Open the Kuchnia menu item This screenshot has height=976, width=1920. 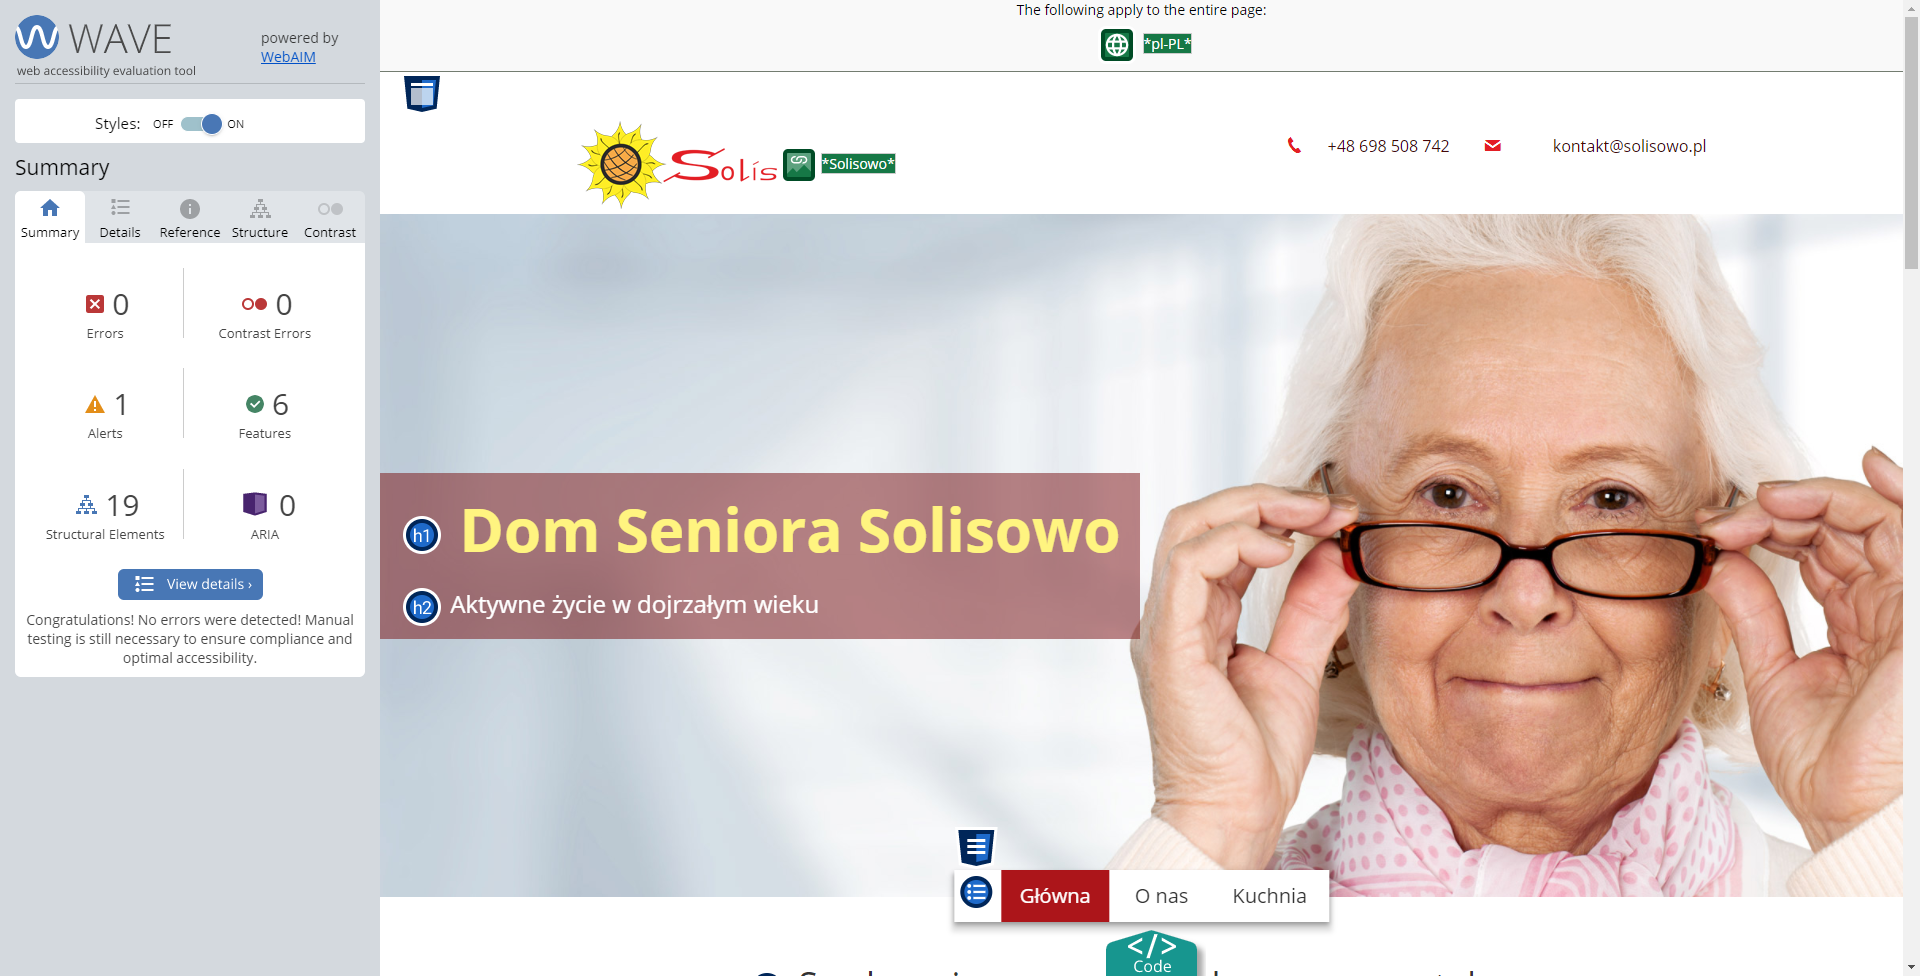tap(1269, 896)
